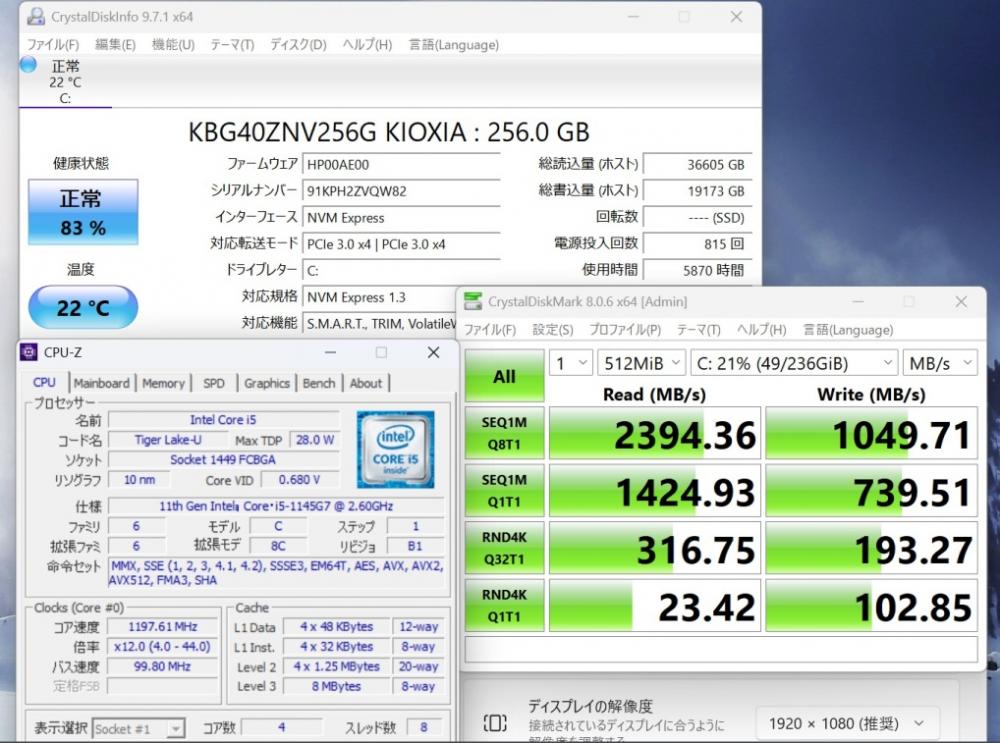This screenshot has width=1000, height=743.
Task: Click the SEQ1M Q8T1 read result 2394.36
Action: point(655,433)
